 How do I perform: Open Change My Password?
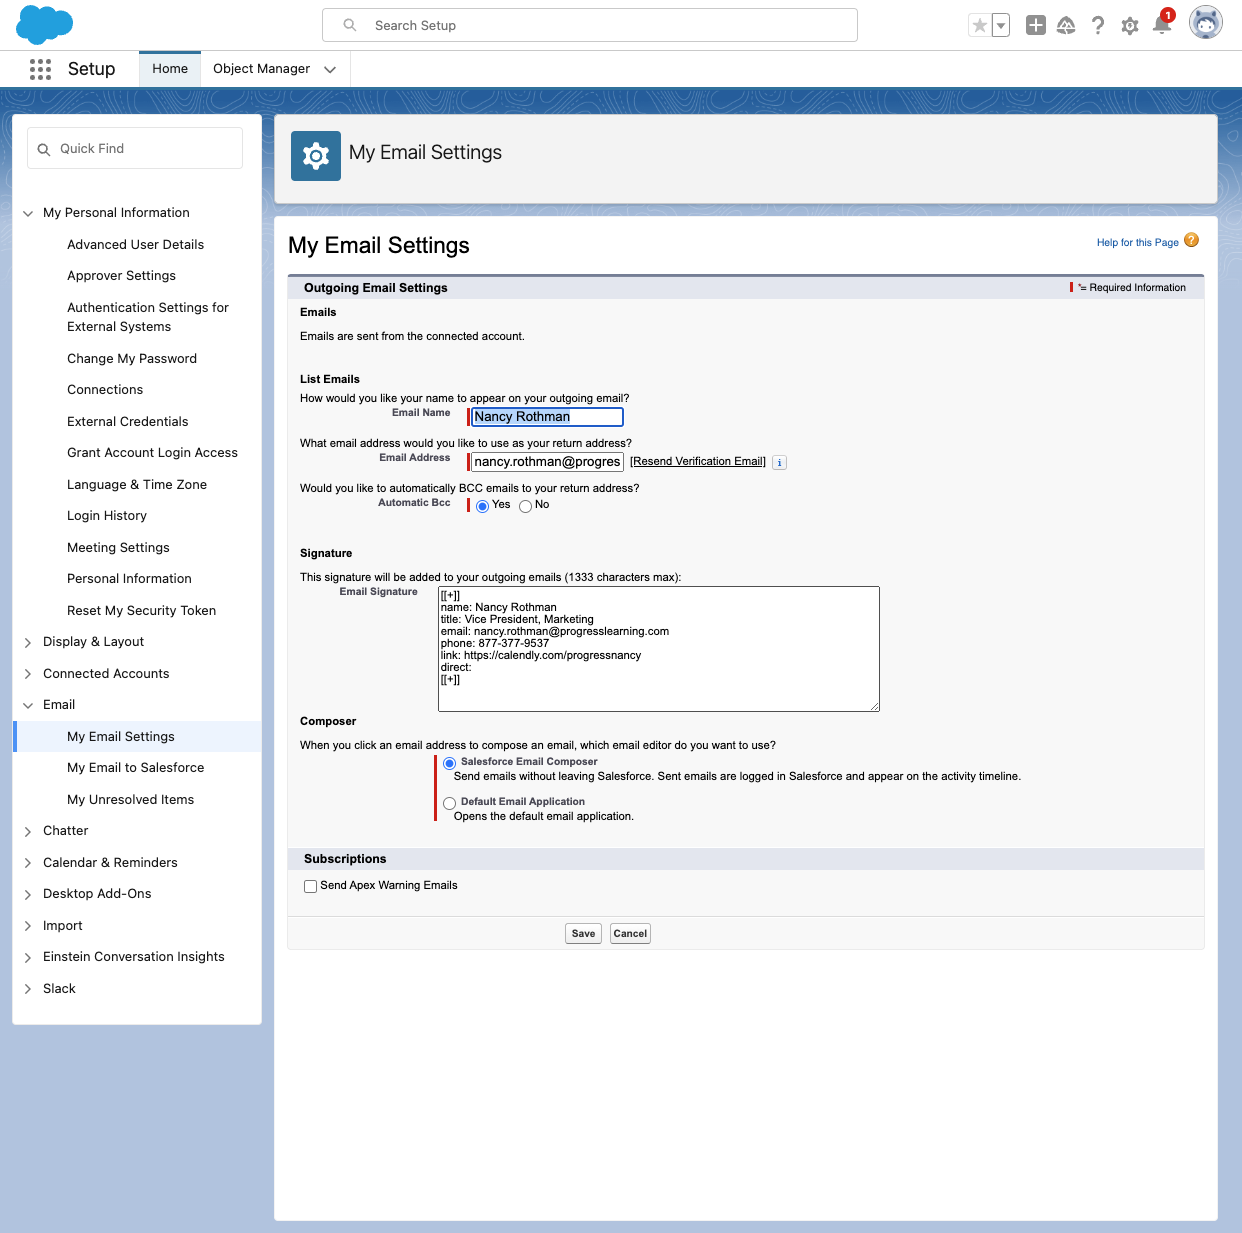pyautogui.click(x=132, y=358)
